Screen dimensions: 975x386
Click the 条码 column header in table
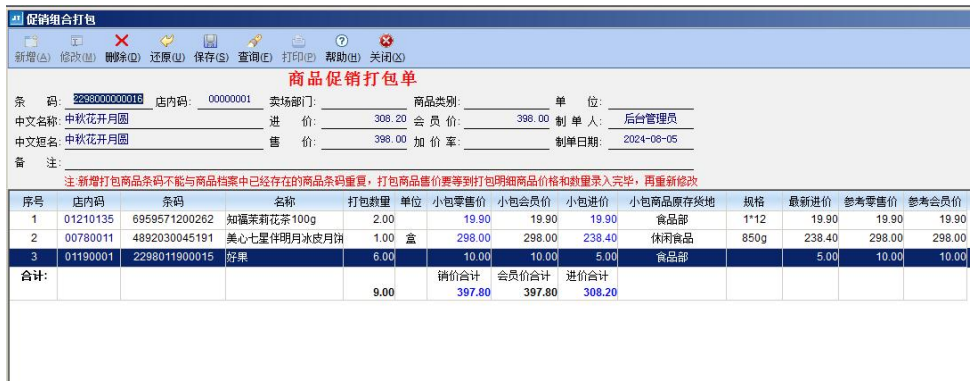173,201
